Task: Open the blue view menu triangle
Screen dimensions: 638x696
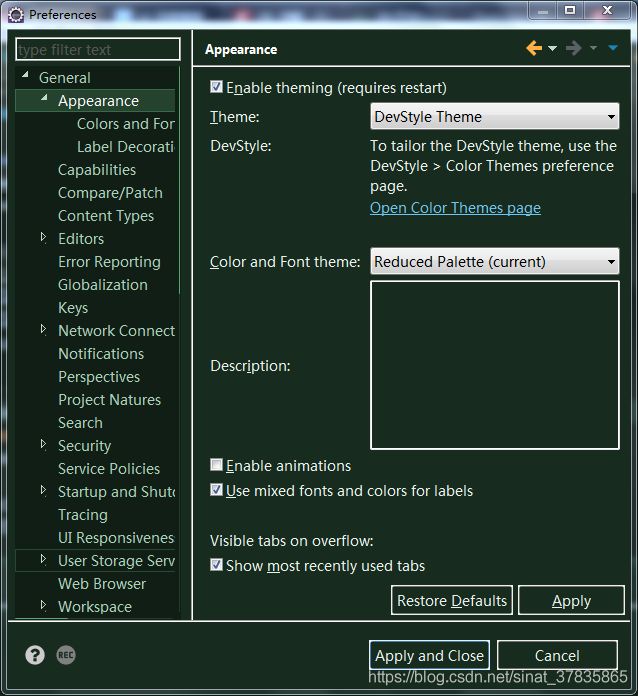Action: (613, 47)
